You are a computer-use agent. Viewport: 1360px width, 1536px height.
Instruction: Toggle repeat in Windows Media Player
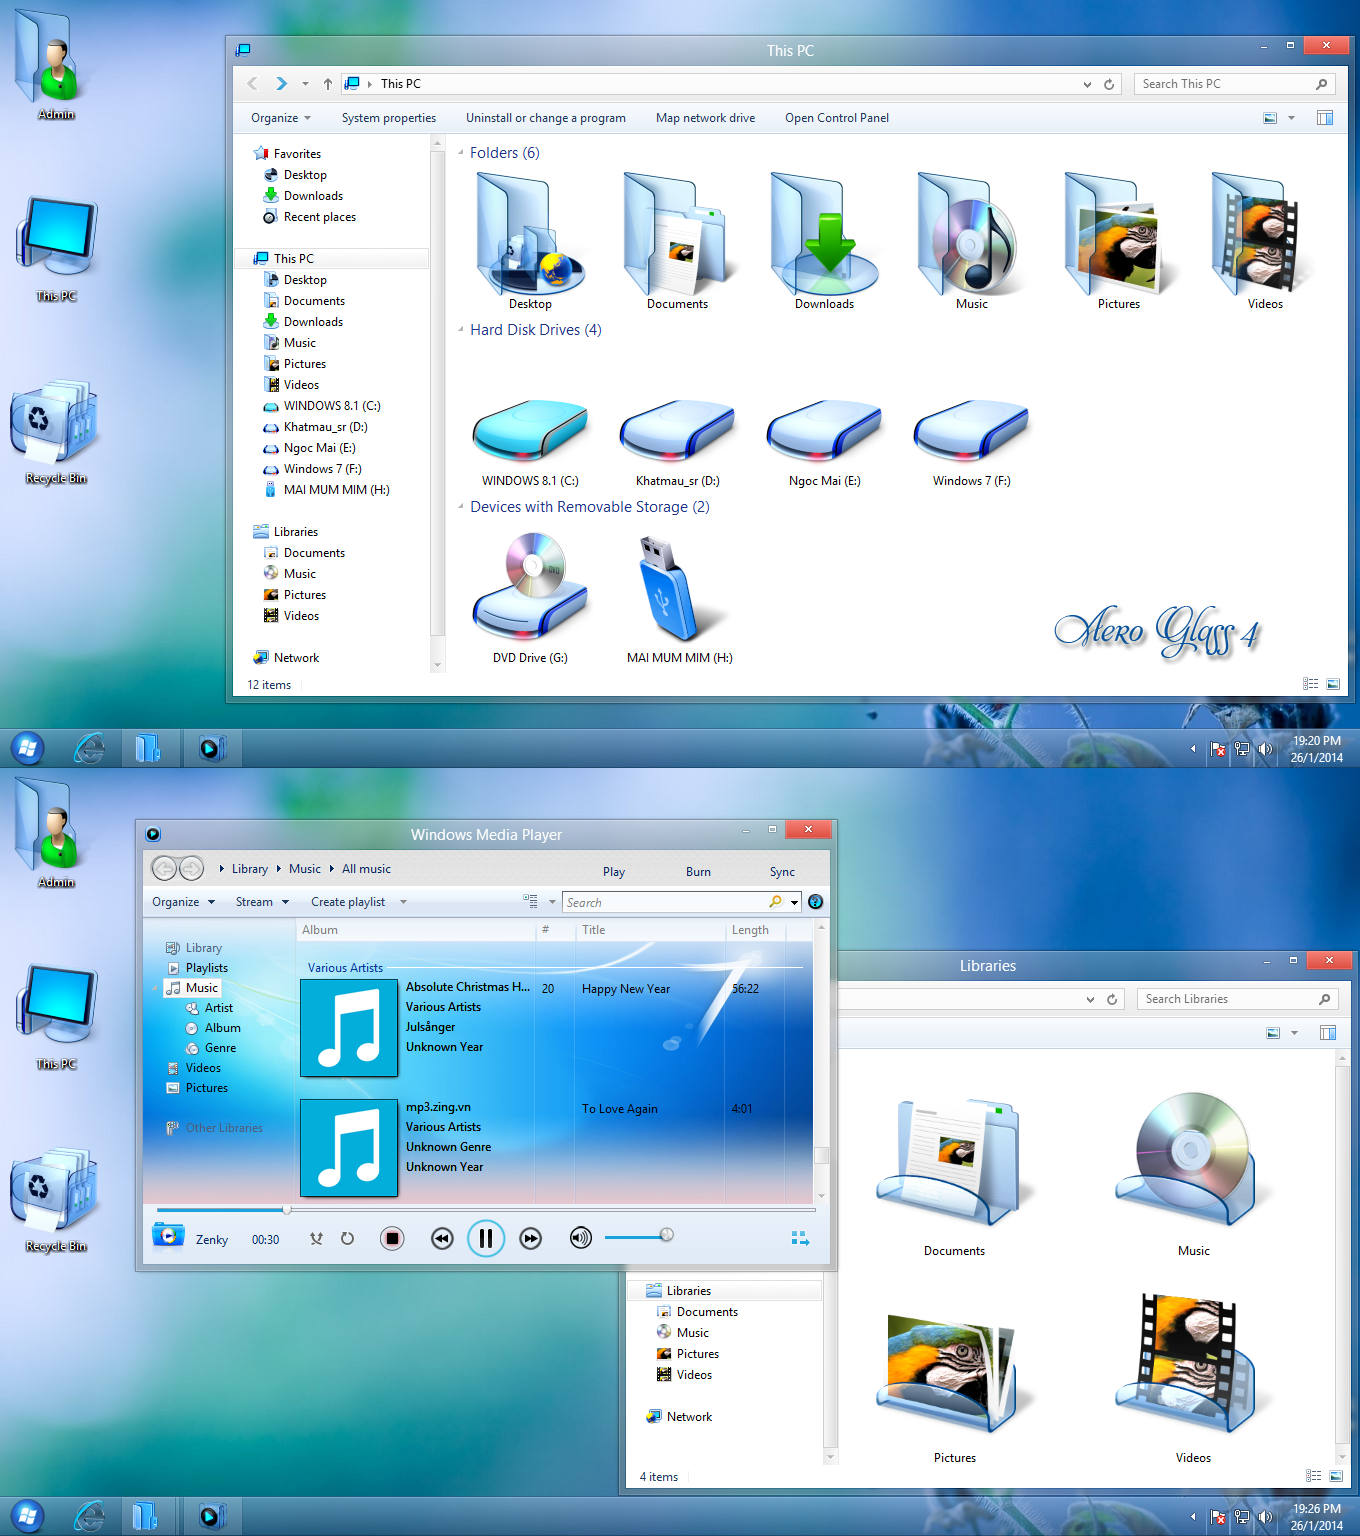click(x=347, y=1239)
